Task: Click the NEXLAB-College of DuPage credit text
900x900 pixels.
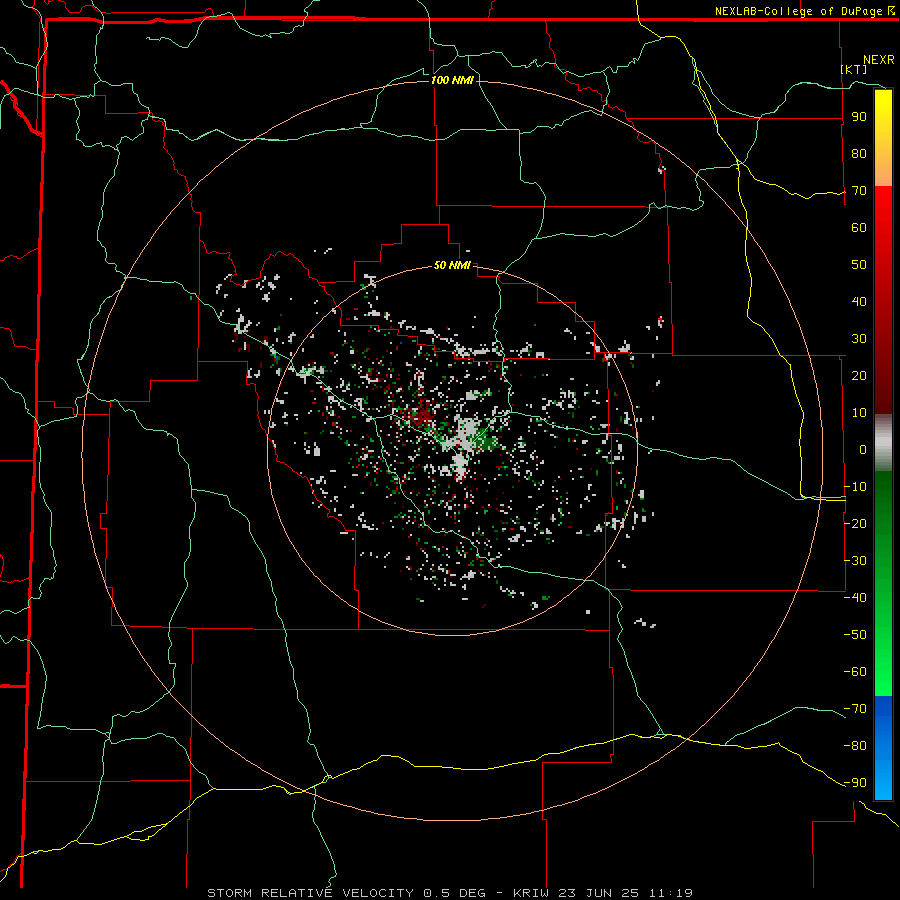Action: point(804,11)
